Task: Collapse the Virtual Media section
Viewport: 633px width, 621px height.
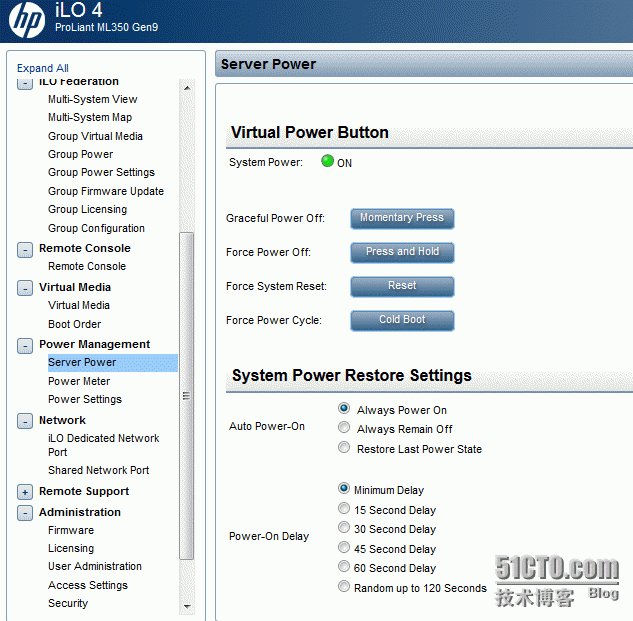Action: [25, 289]
